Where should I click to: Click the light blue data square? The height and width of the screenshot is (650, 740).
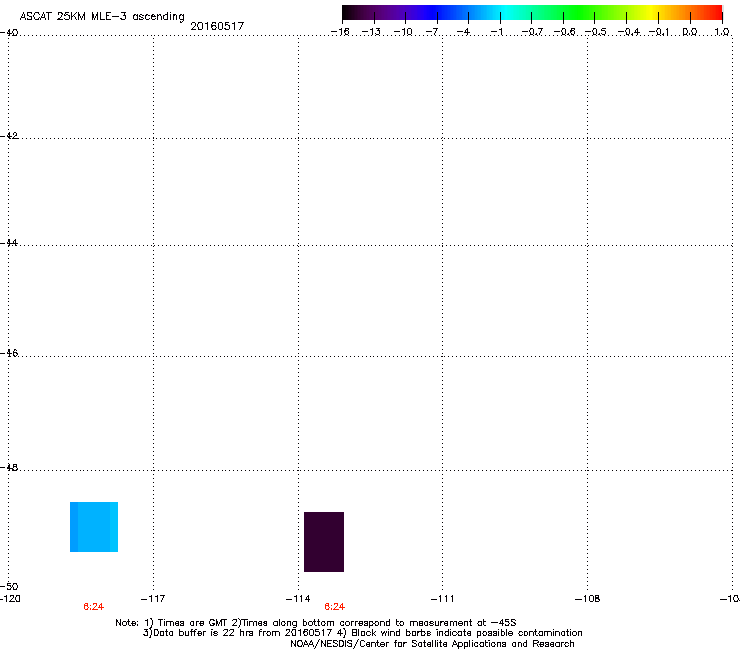(x=94, y=527)
